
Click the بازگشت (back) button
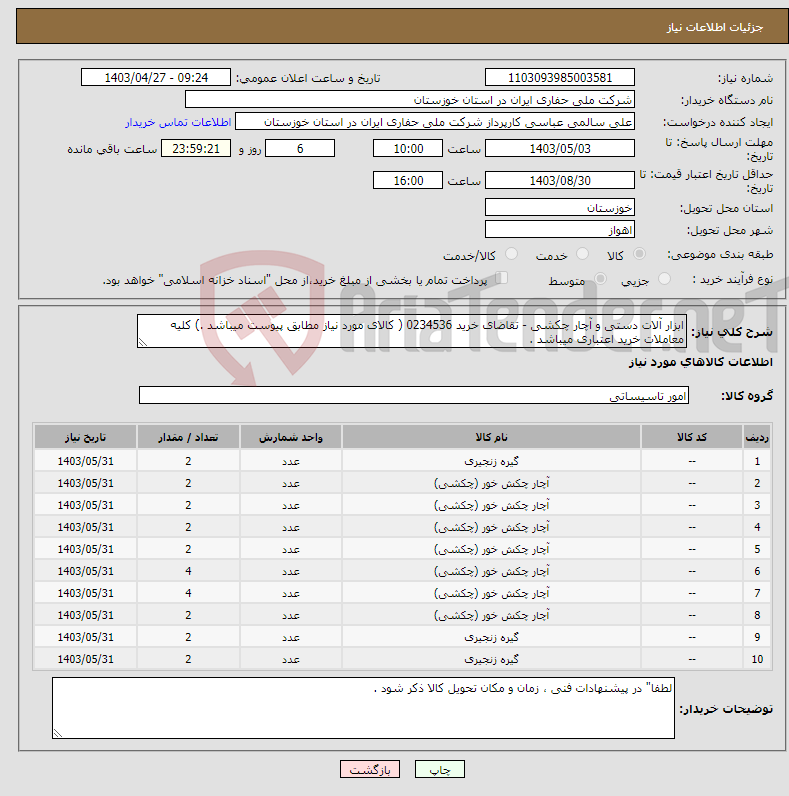(x=370, y=770)
